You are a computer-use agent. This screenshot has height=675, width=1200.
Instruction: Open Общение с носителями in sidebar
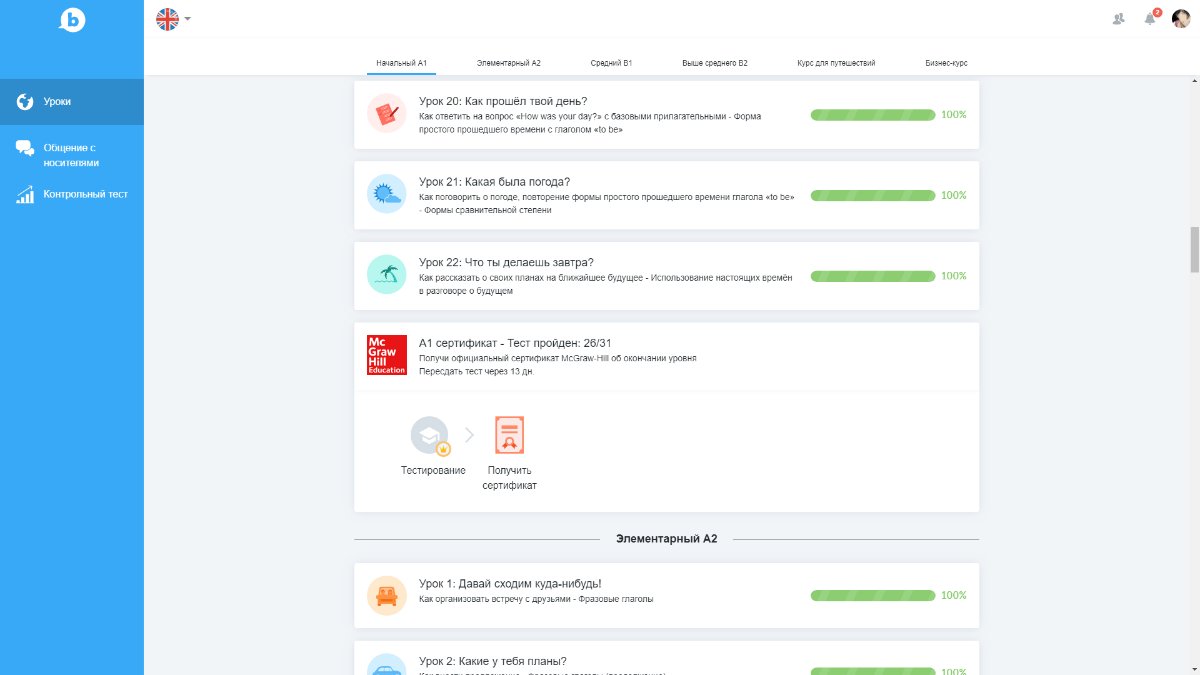(x=70, y=155)
